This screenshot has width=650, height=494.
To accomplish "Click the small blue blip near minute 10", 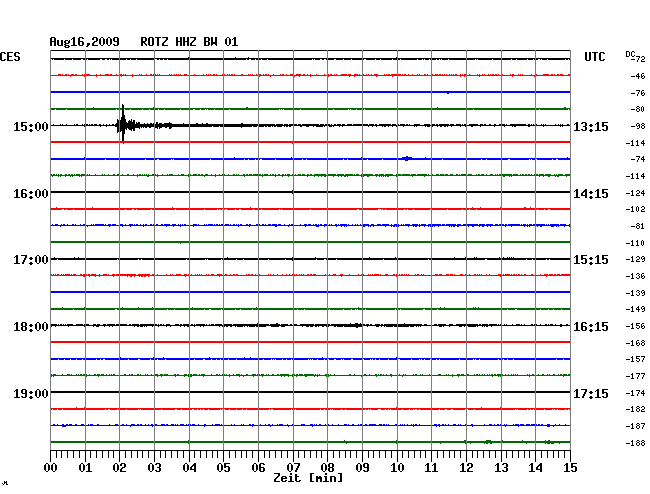I will tap(407, 158).
